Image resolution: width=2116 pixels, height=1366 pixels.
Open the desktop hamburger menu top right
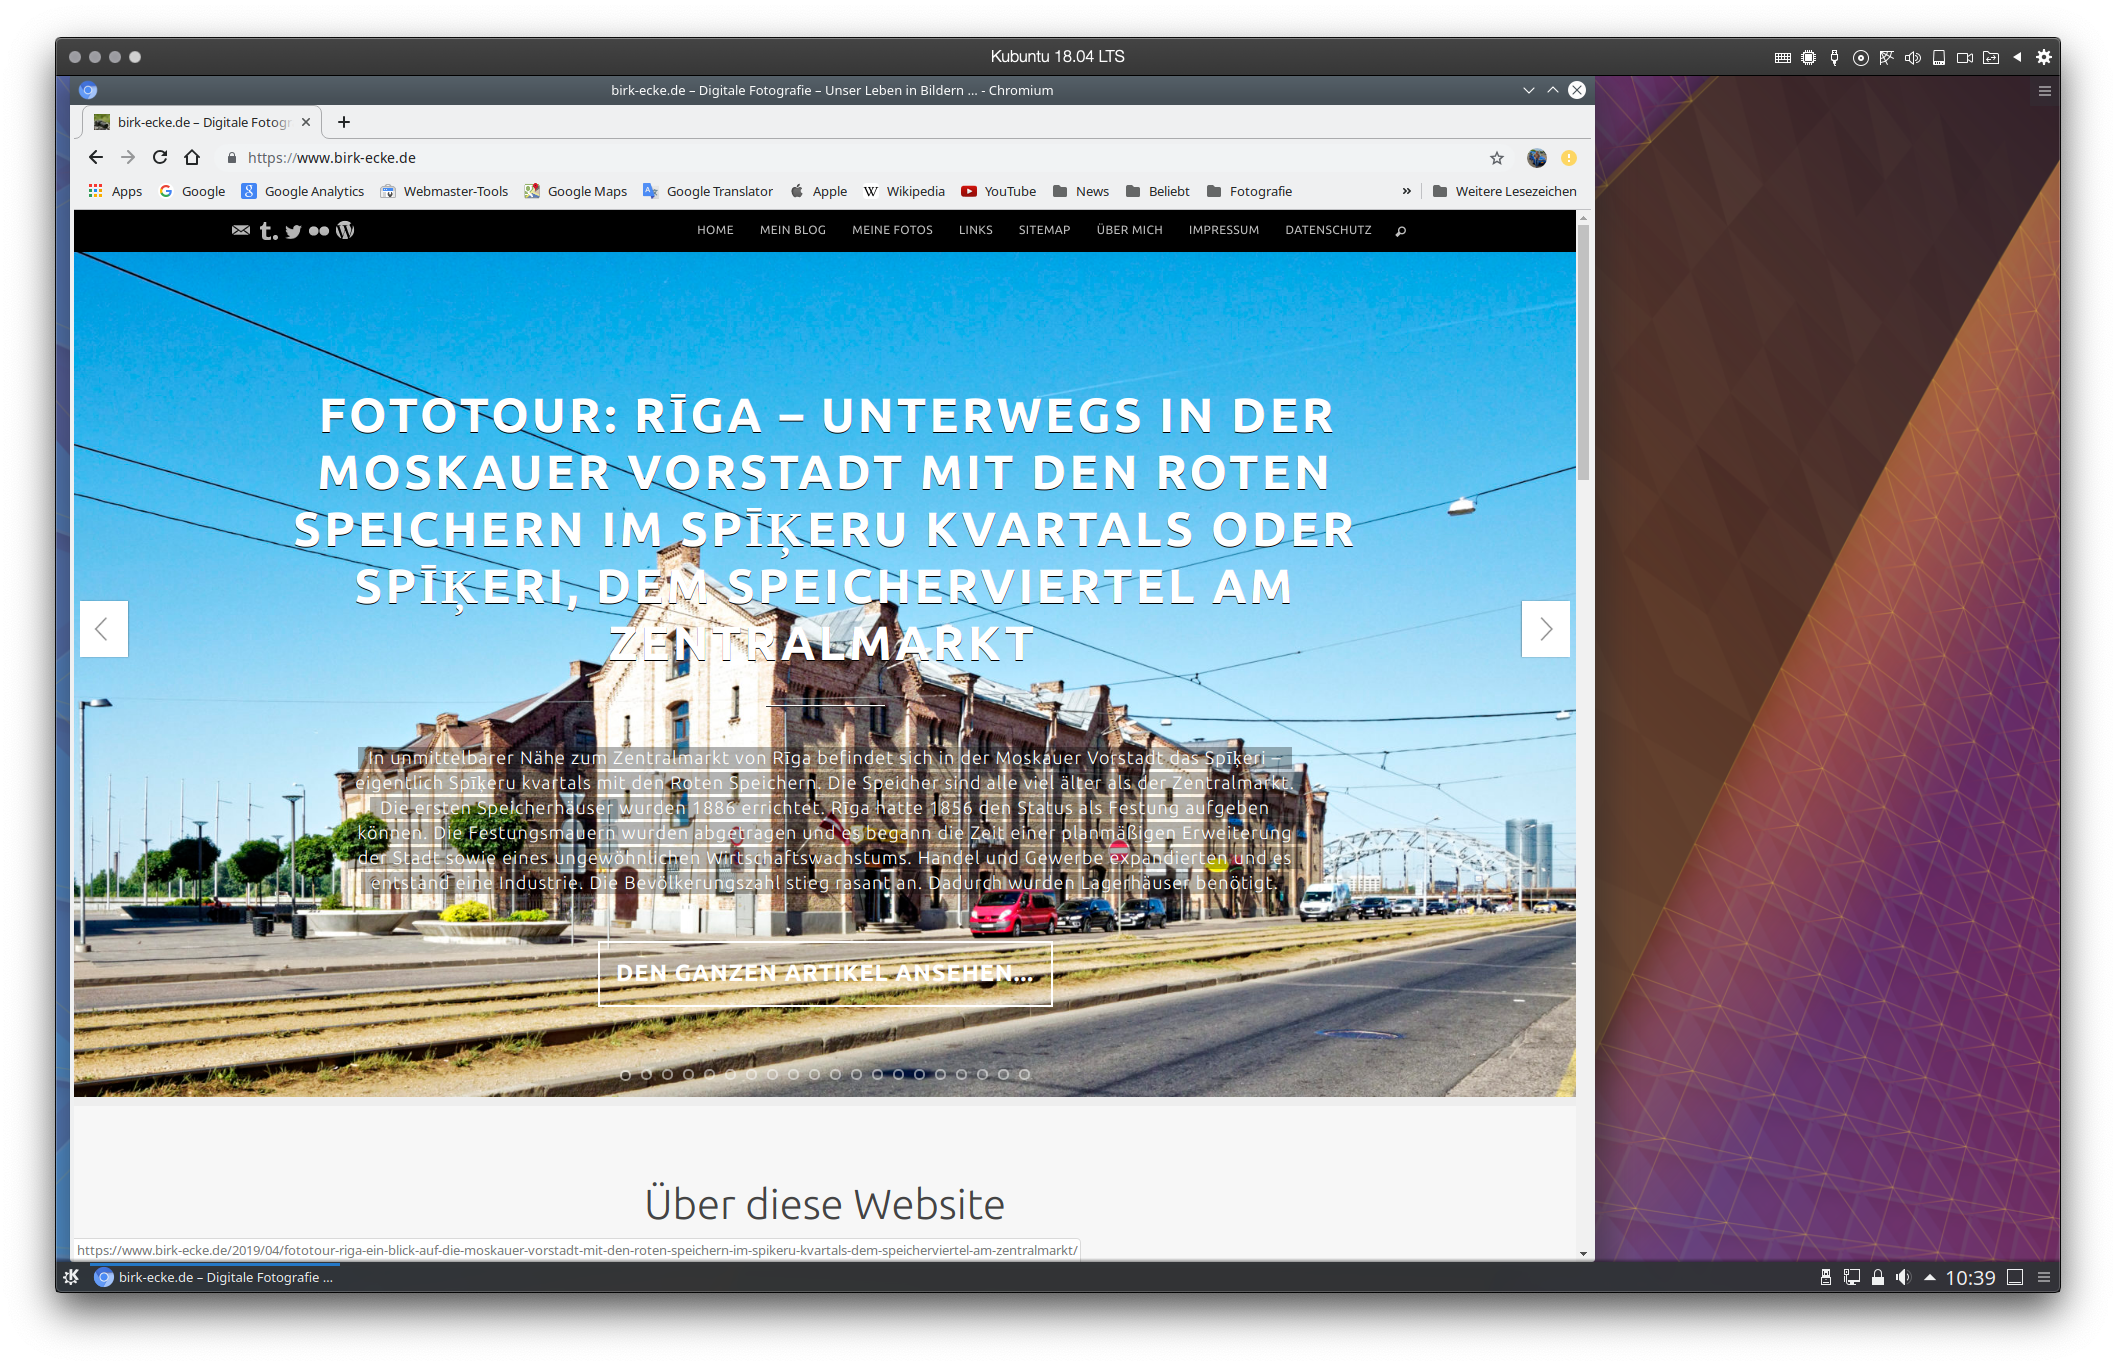pos(2045,91)
